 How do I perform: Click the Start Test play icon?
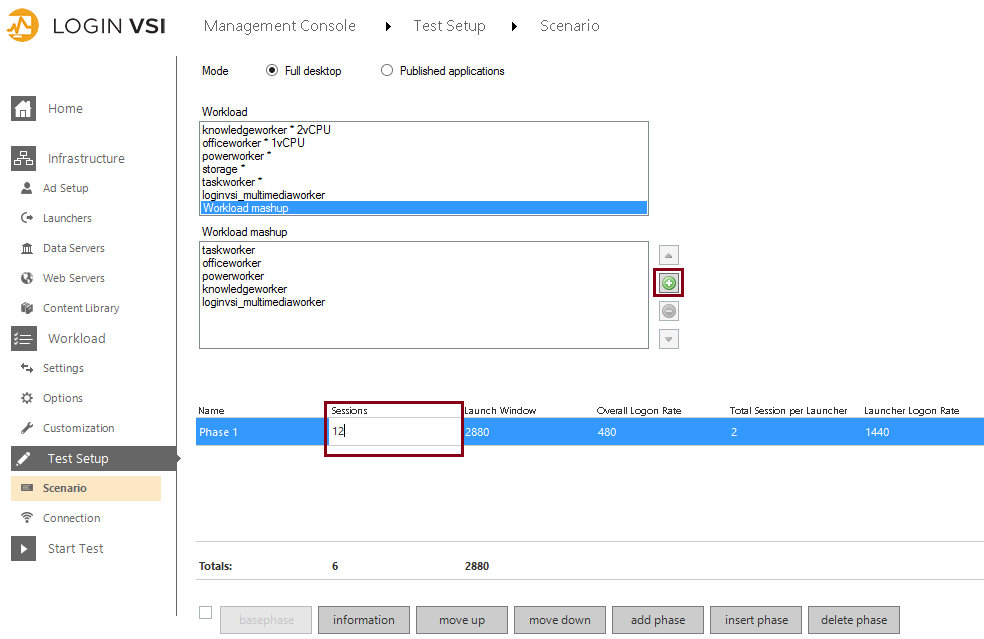click(24, 549)
